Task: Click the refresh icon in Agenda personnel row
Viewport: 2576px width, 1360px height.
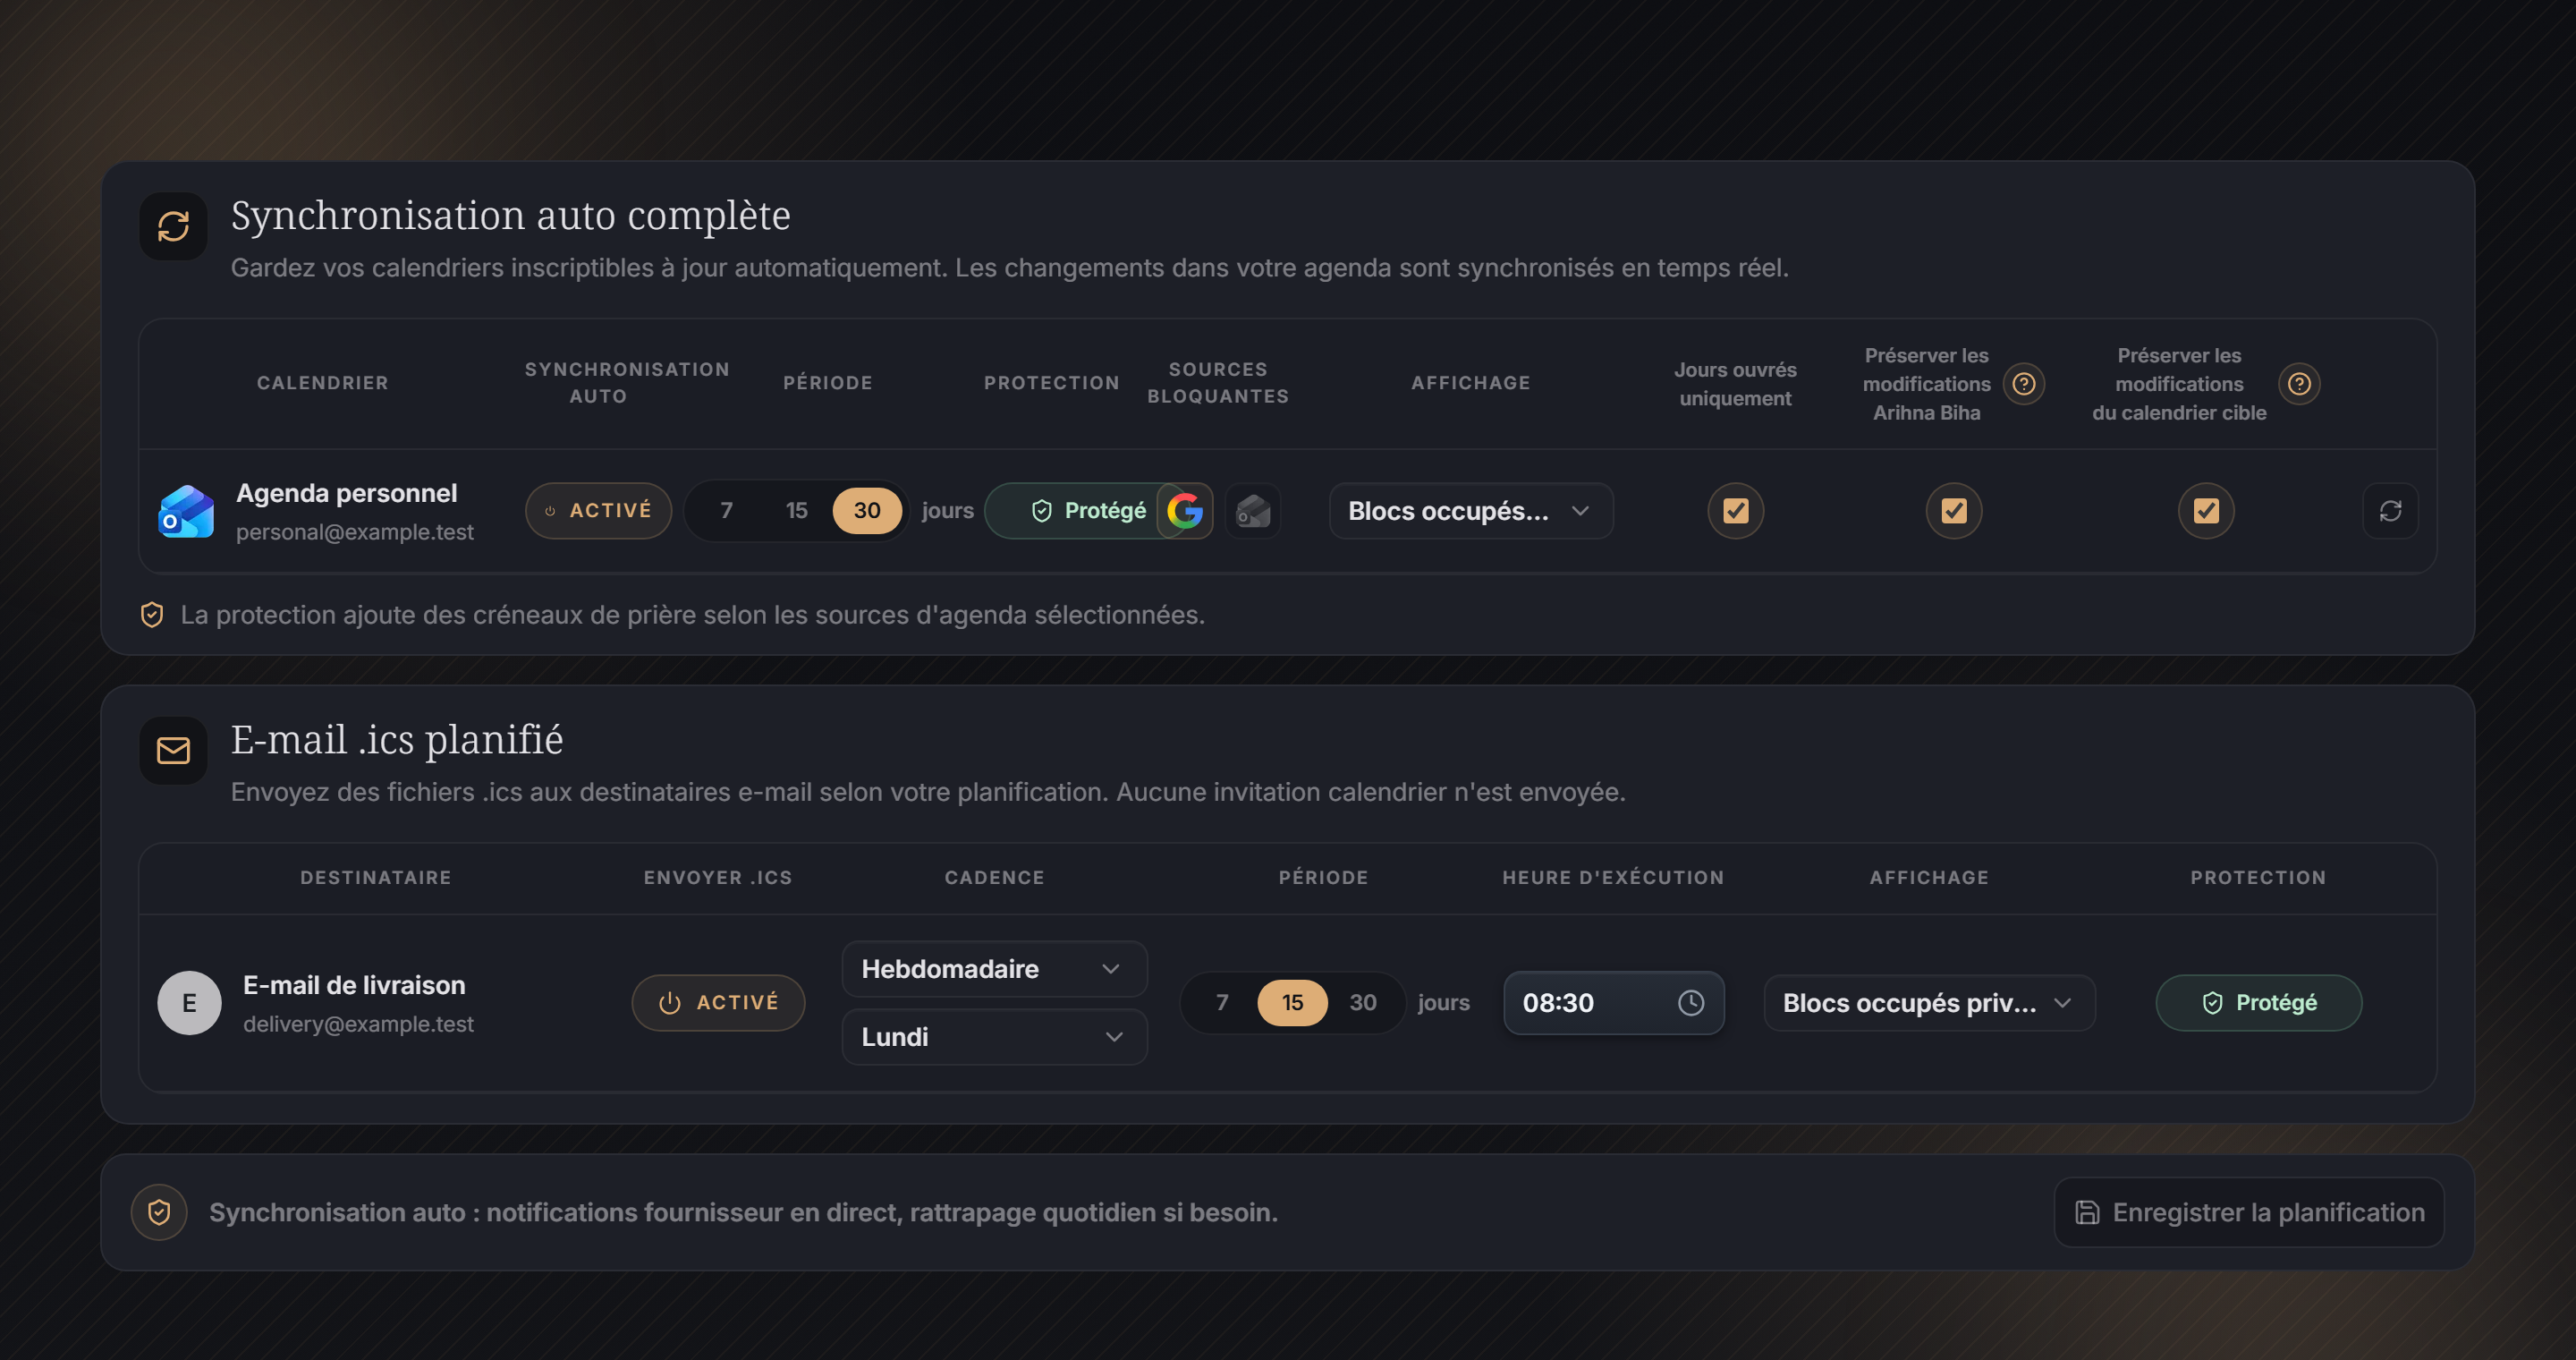Action: [2390, 511]
